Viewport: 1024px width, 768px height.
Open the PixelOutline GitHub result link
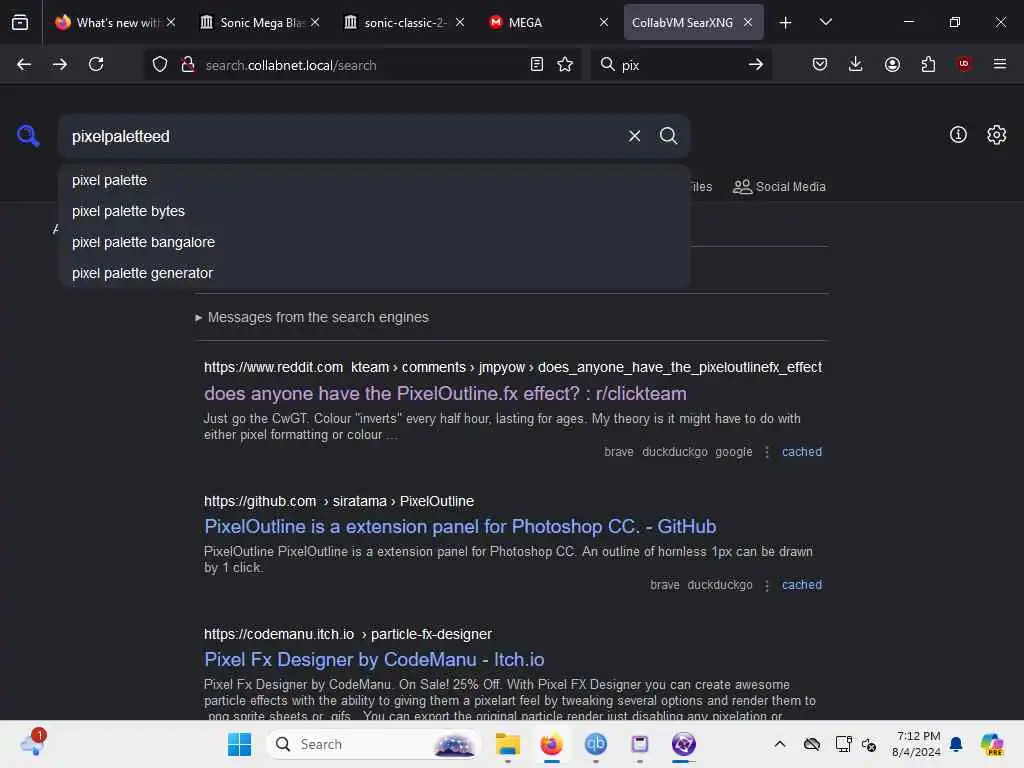tap(460, 526)
